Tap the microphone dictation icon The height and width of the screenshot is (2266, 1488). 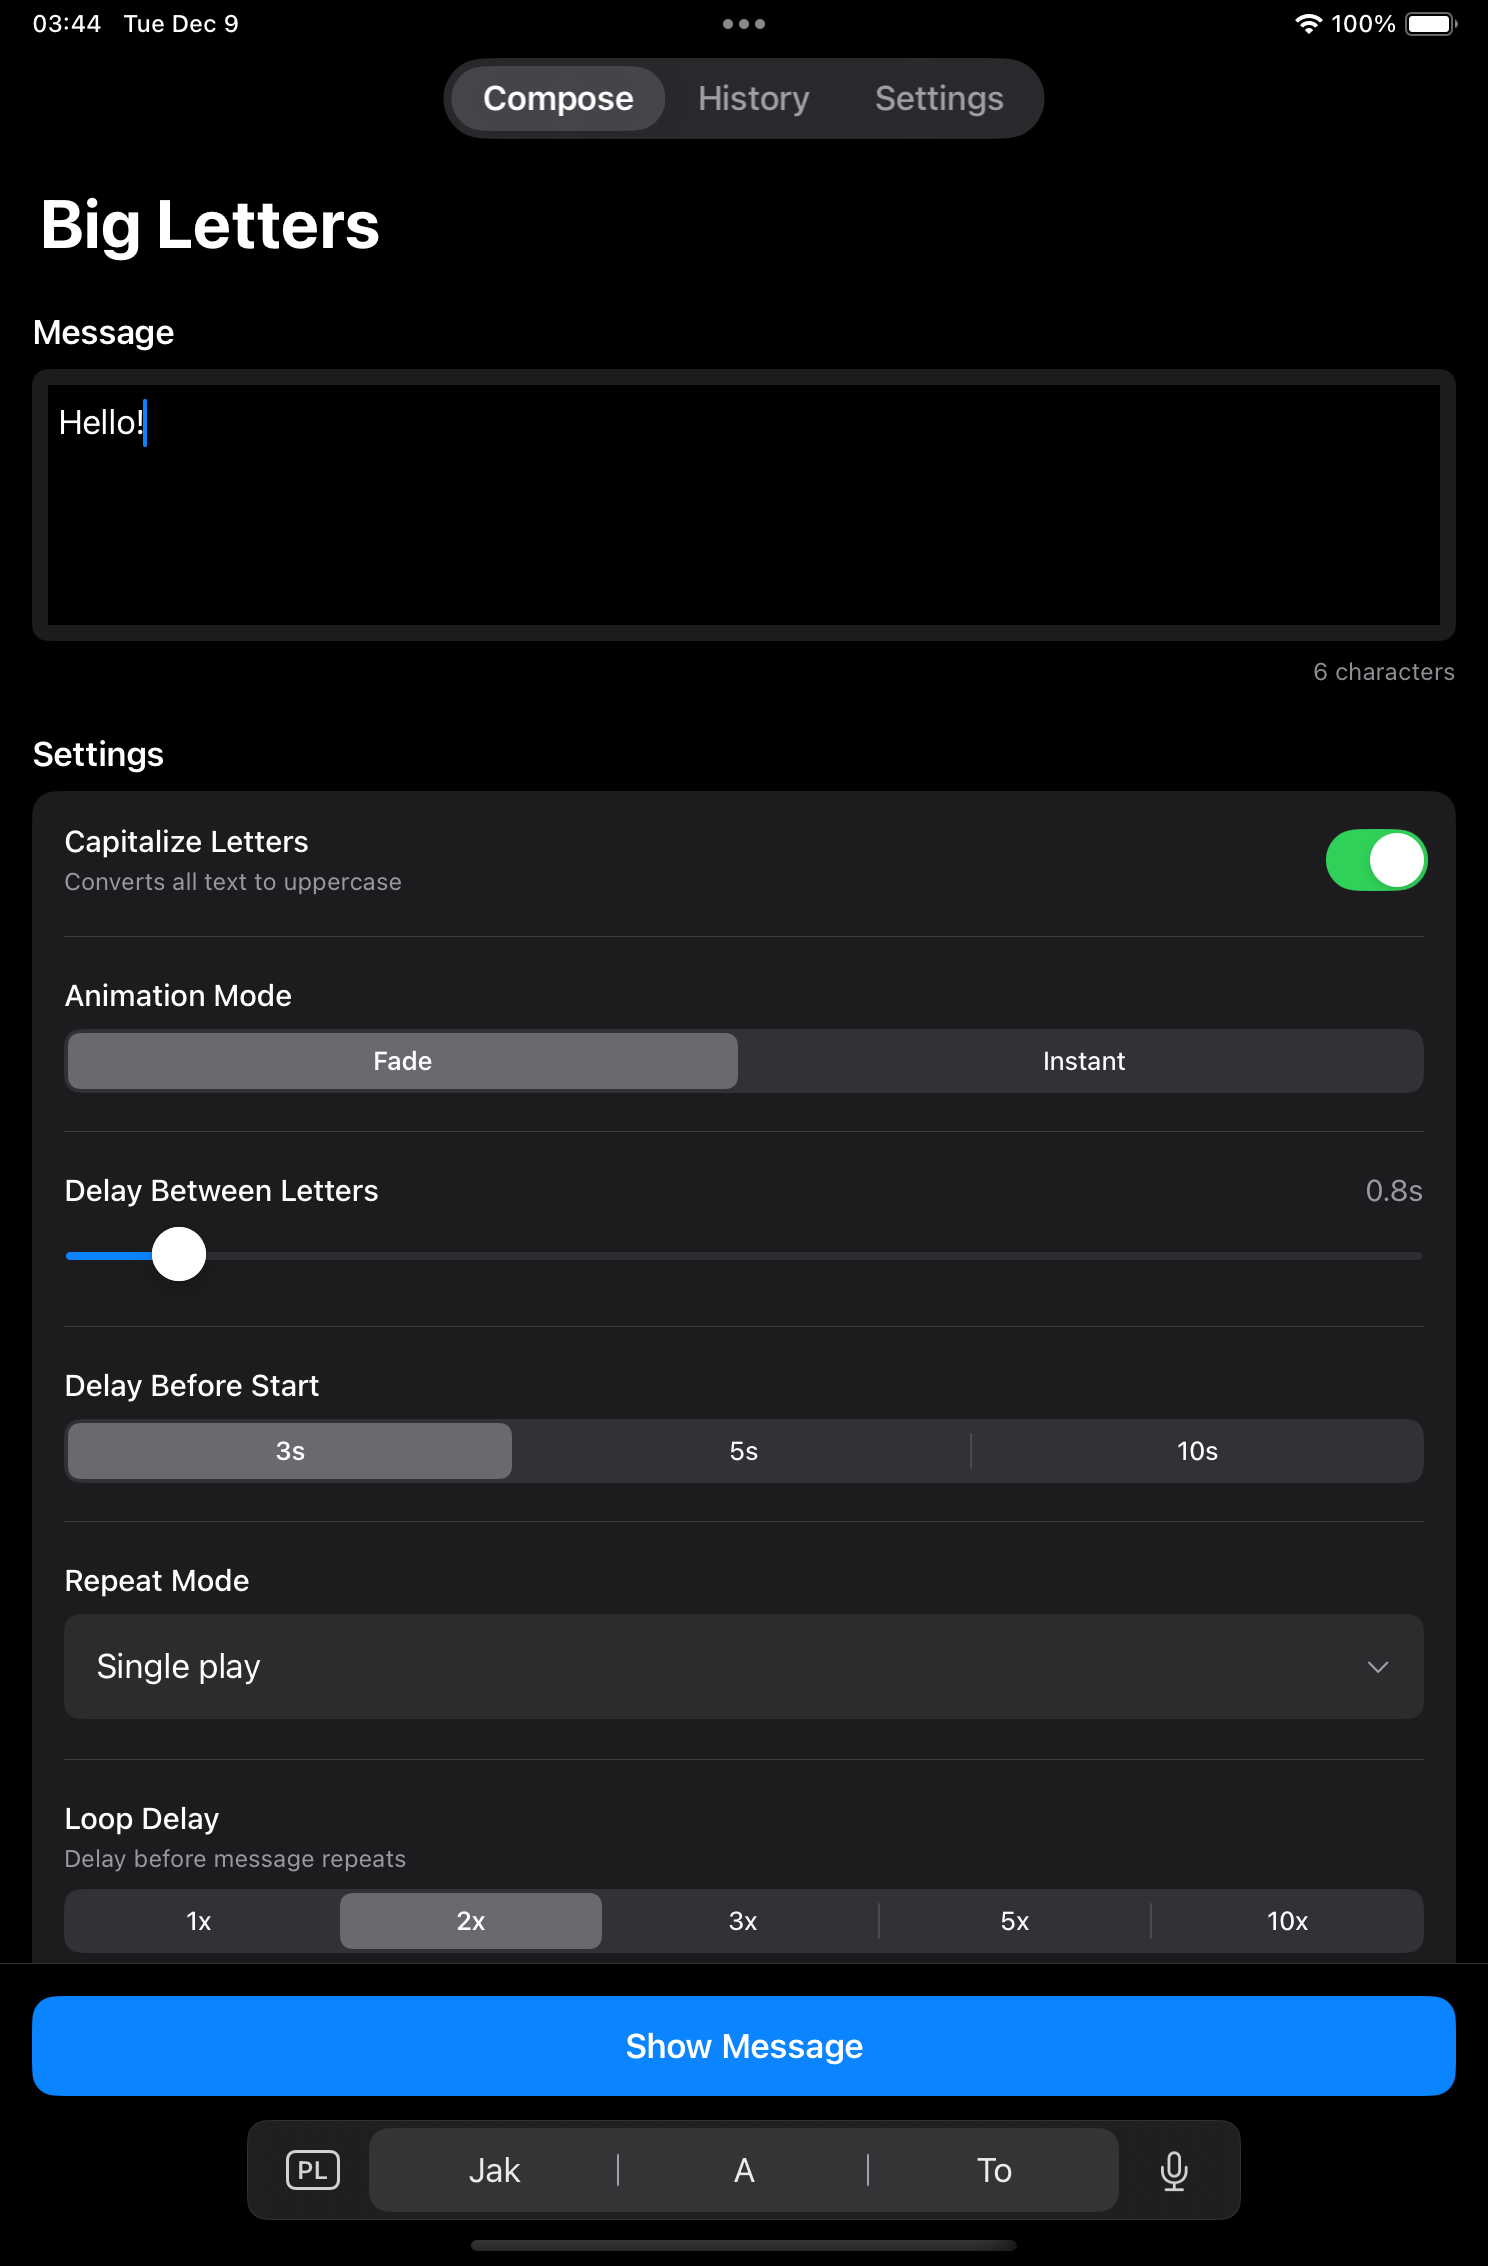click(1174, 2171)
